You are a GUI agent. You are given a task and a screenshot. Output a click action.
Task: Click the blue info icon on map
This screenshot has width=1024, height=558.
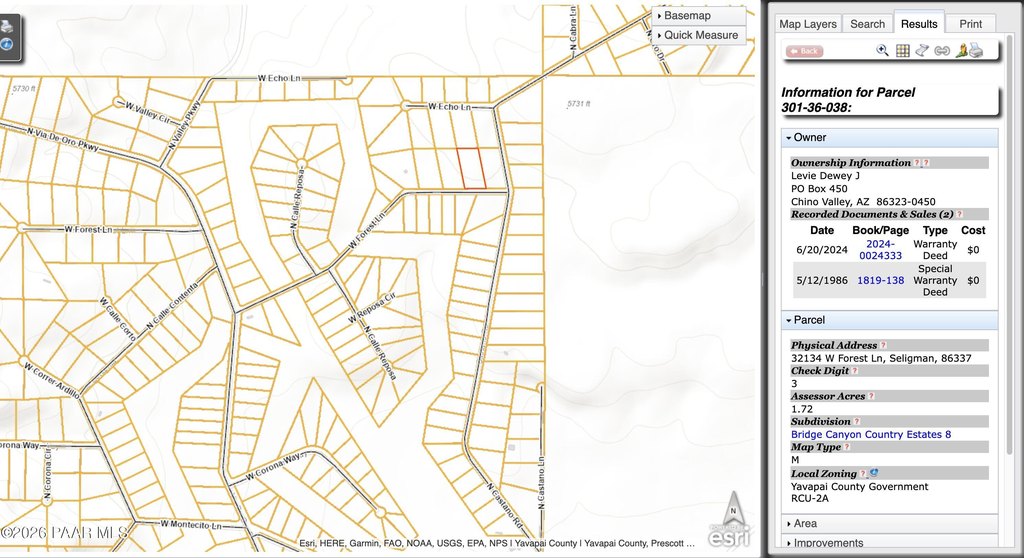pyautogui.click(x=6, y=44)
